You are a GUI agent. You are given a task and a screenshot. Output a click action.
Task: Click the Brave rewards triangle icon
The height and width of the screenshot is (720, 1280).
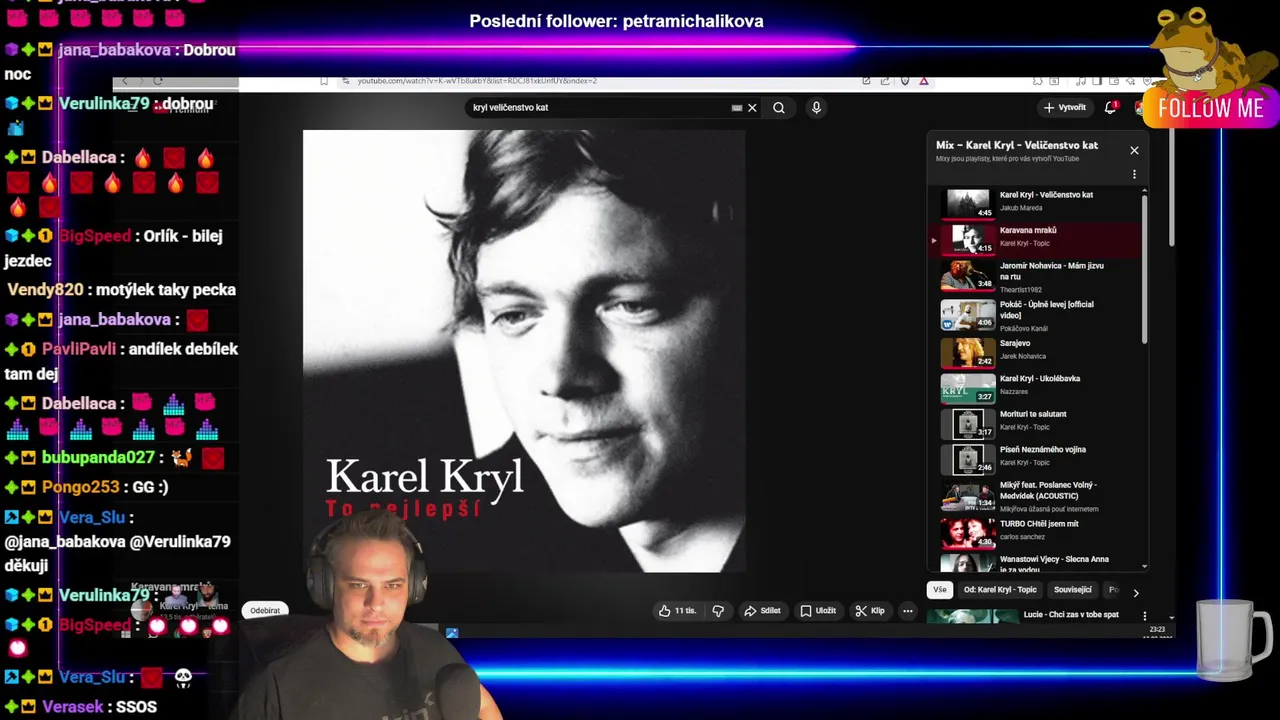(924, 81)
